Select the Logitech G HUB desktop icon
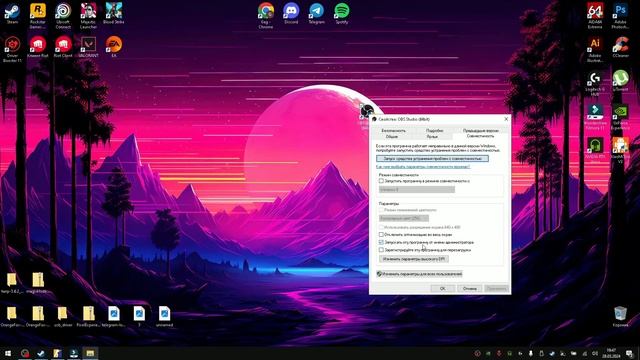This screenshot has width=640, height=360. pos(595,83)
